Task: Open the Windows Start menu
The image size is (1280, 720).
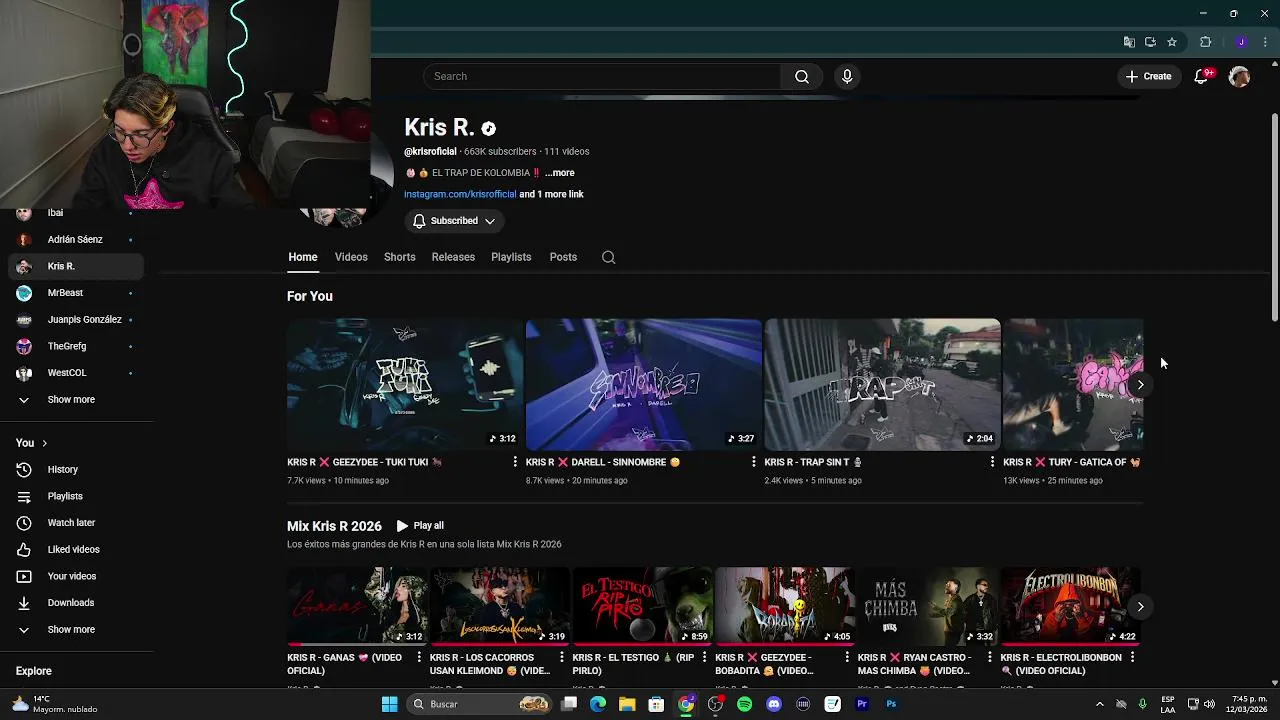Action: (389, 704)
